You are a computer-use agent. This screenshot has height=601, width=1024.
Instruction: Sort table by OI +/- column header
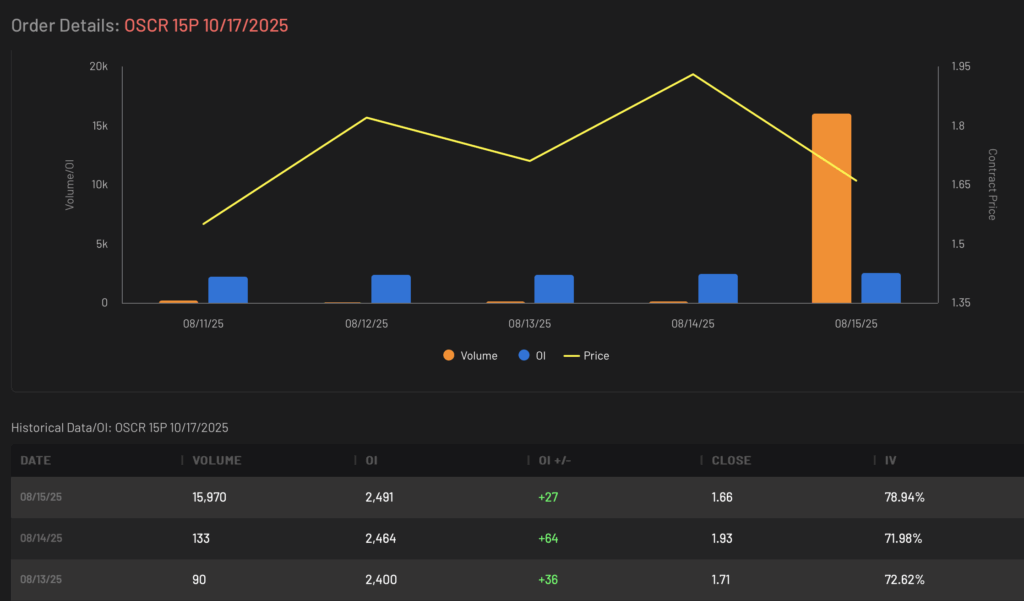pos(554,461)
